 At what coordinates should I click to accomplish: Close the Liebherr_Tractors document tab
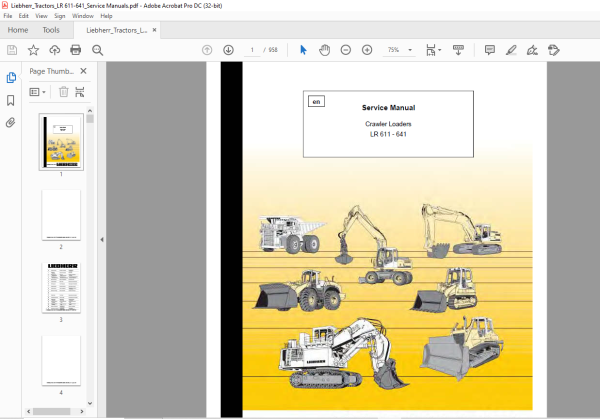click(155, 30)
